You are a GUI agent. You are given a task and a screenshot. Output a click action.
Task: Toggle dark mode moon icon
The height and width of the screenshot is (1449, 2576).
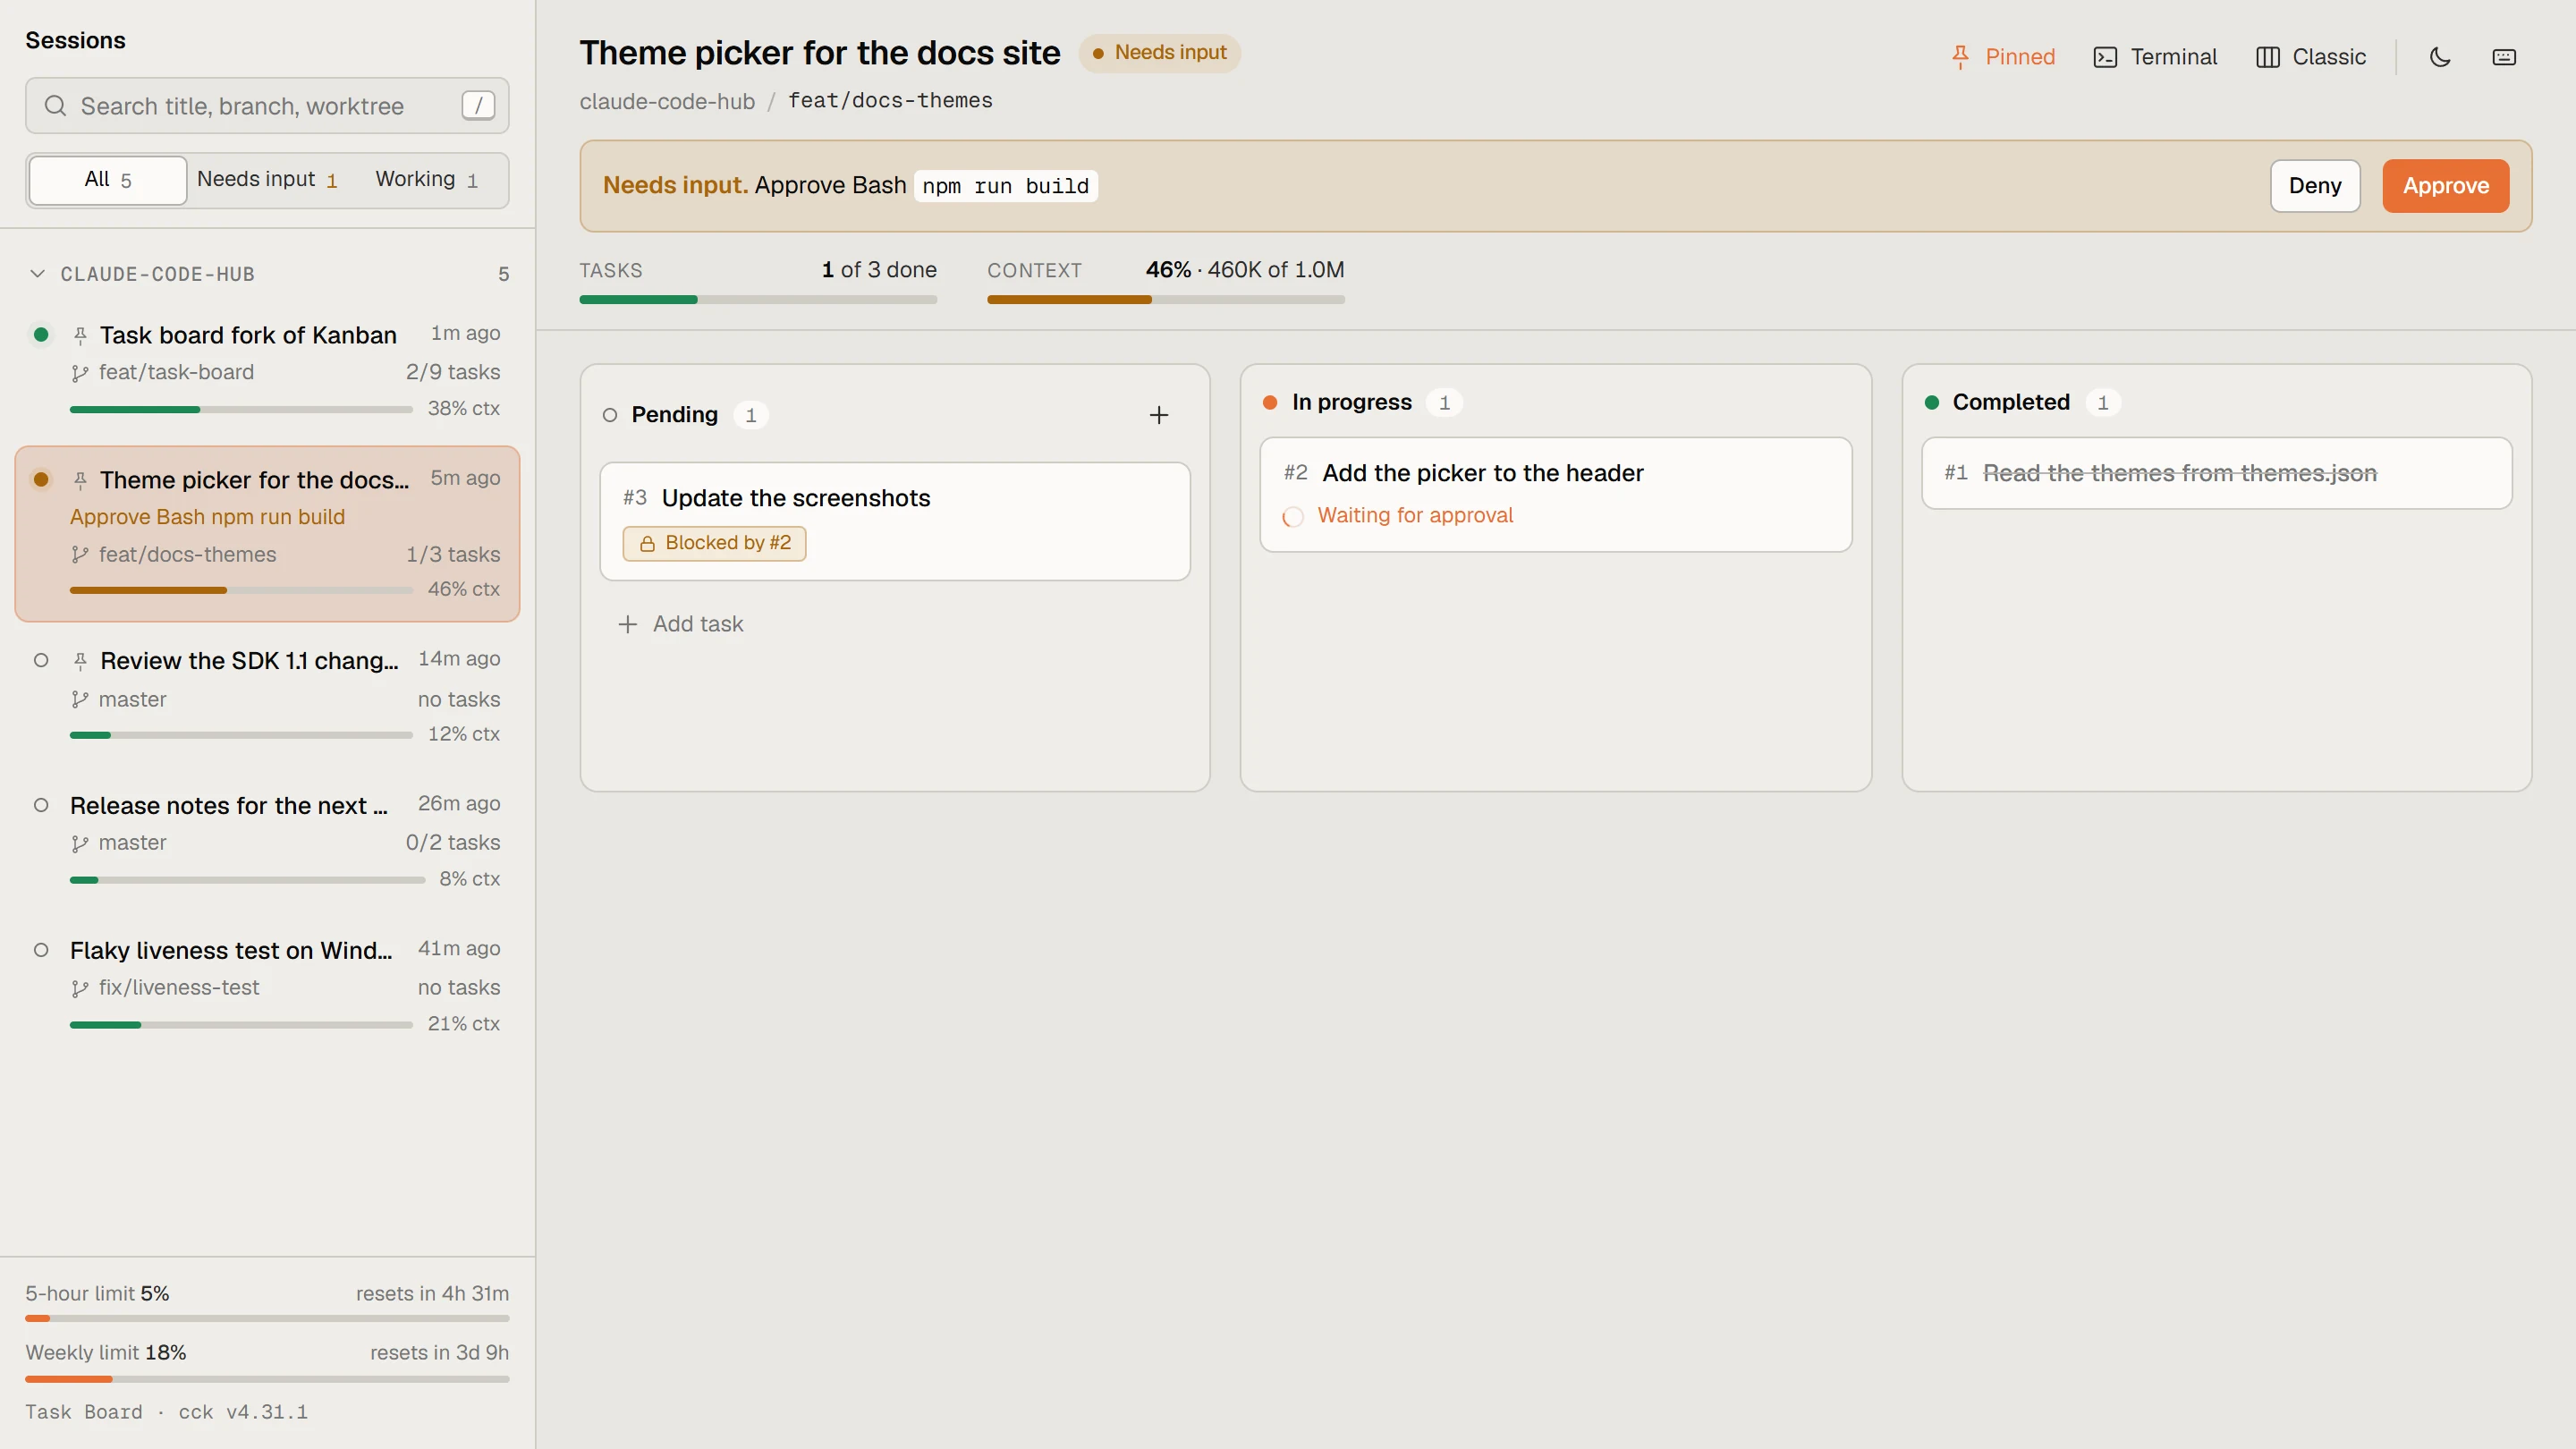click(x=2440, y=57)
